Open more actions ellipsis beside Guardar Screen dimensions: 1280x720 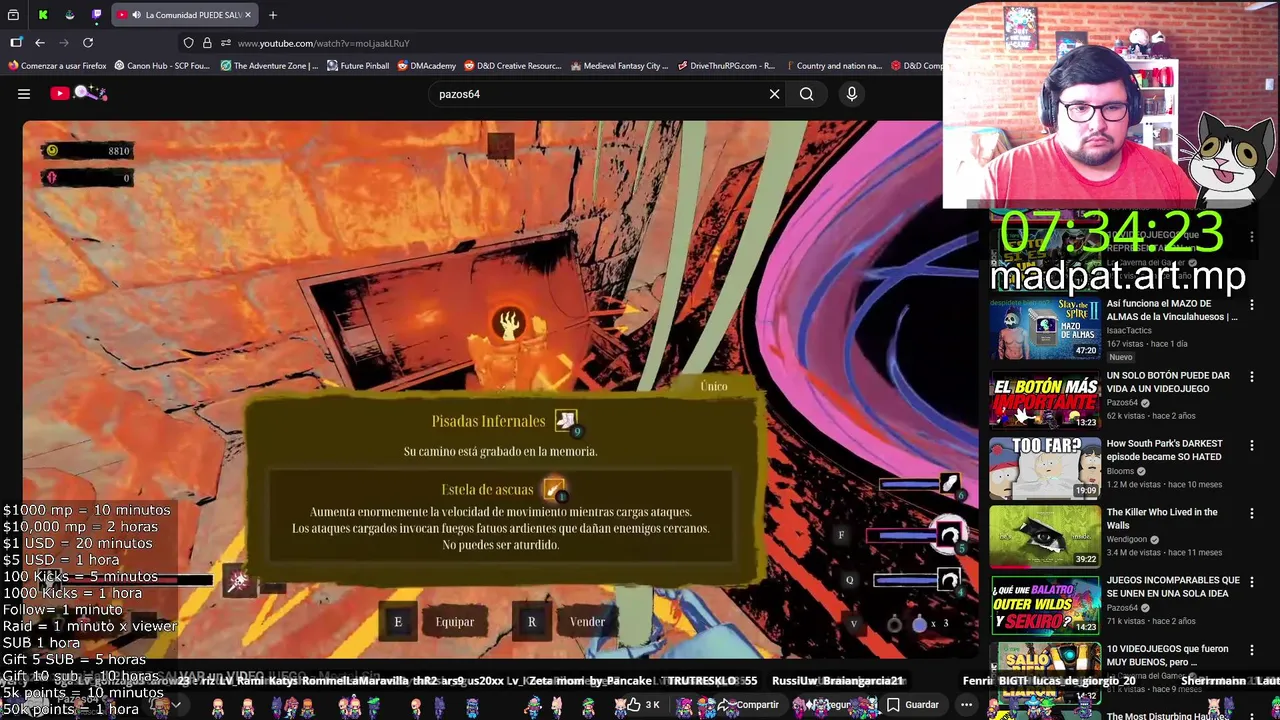tap(966, 705)
